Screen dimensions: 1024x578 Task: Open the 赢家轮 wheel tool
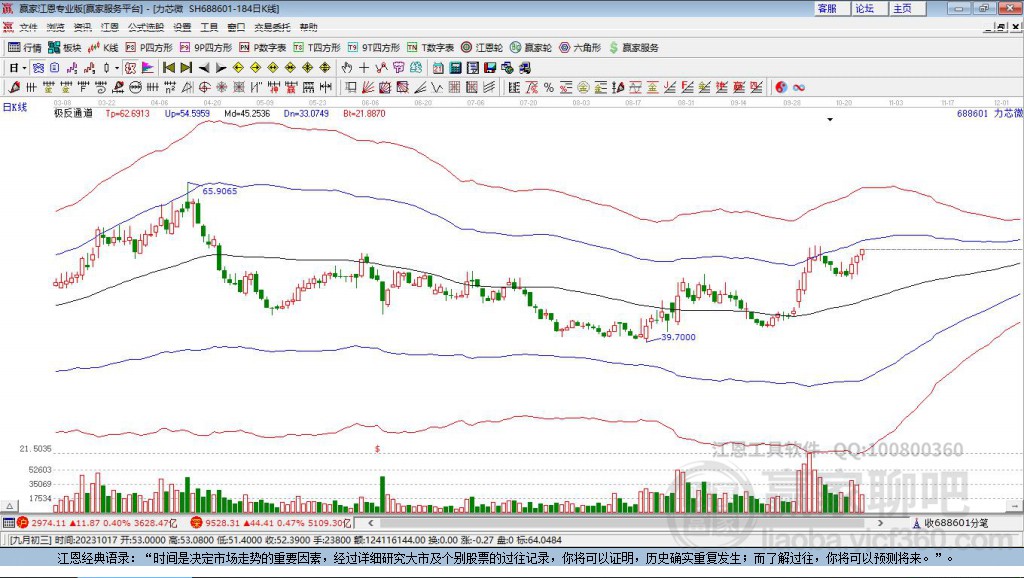tap(531, 48)
